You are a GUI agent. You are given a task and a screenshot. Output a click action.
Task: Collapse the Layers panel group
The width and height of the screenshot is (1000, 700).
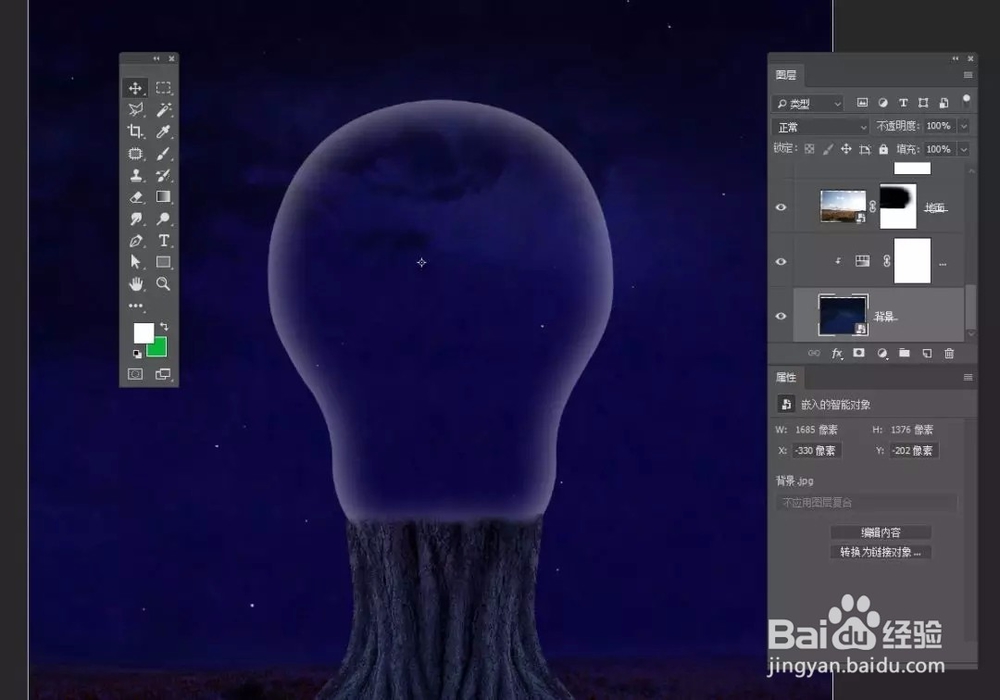click(x=955, y=59)
